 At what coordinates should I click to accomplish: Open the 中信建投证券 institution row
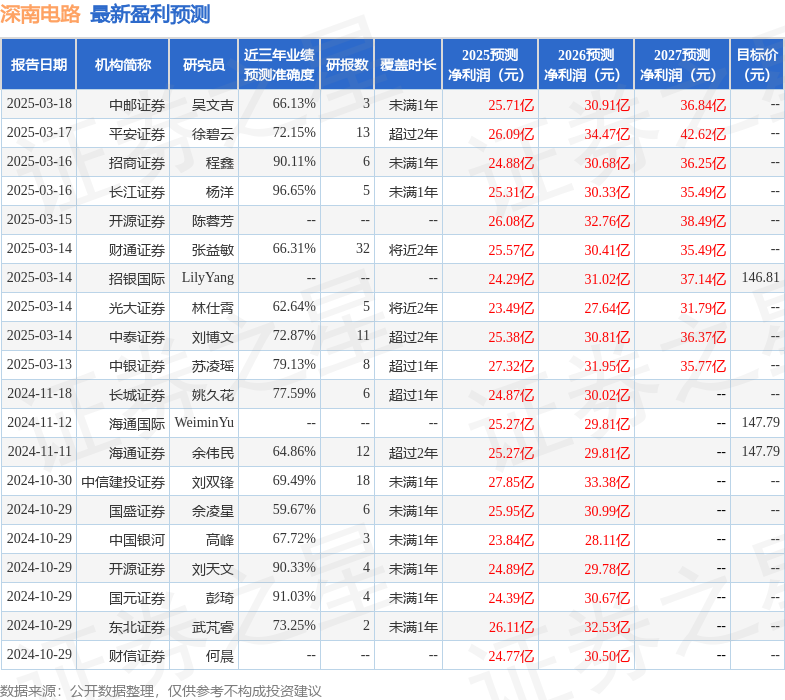tap(123, 481)
